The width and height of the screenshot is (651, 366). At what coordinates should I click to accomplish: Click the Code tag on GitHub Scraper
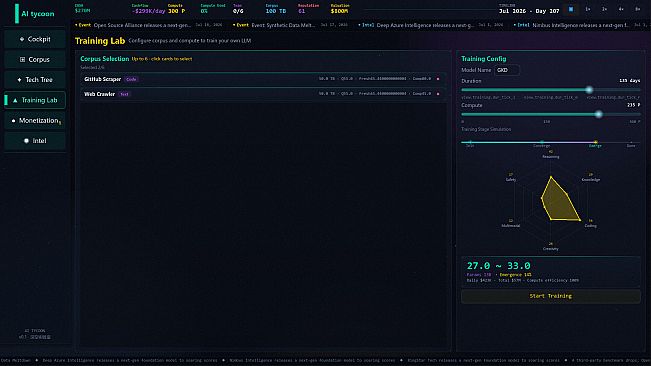click(131, 79)
